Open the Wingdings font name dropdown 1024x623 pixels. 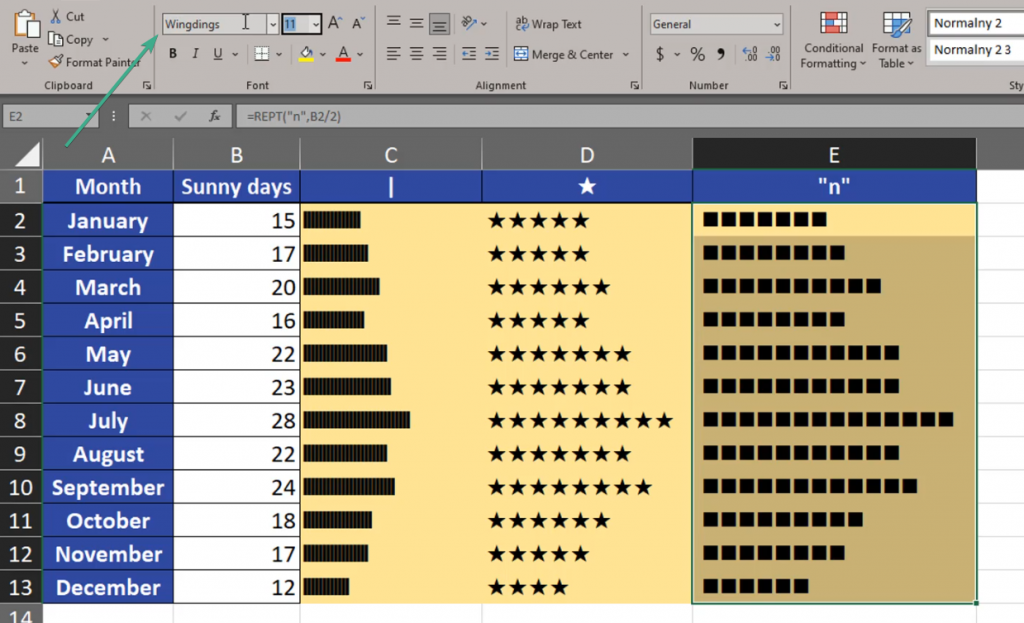(x=272, y=24)
